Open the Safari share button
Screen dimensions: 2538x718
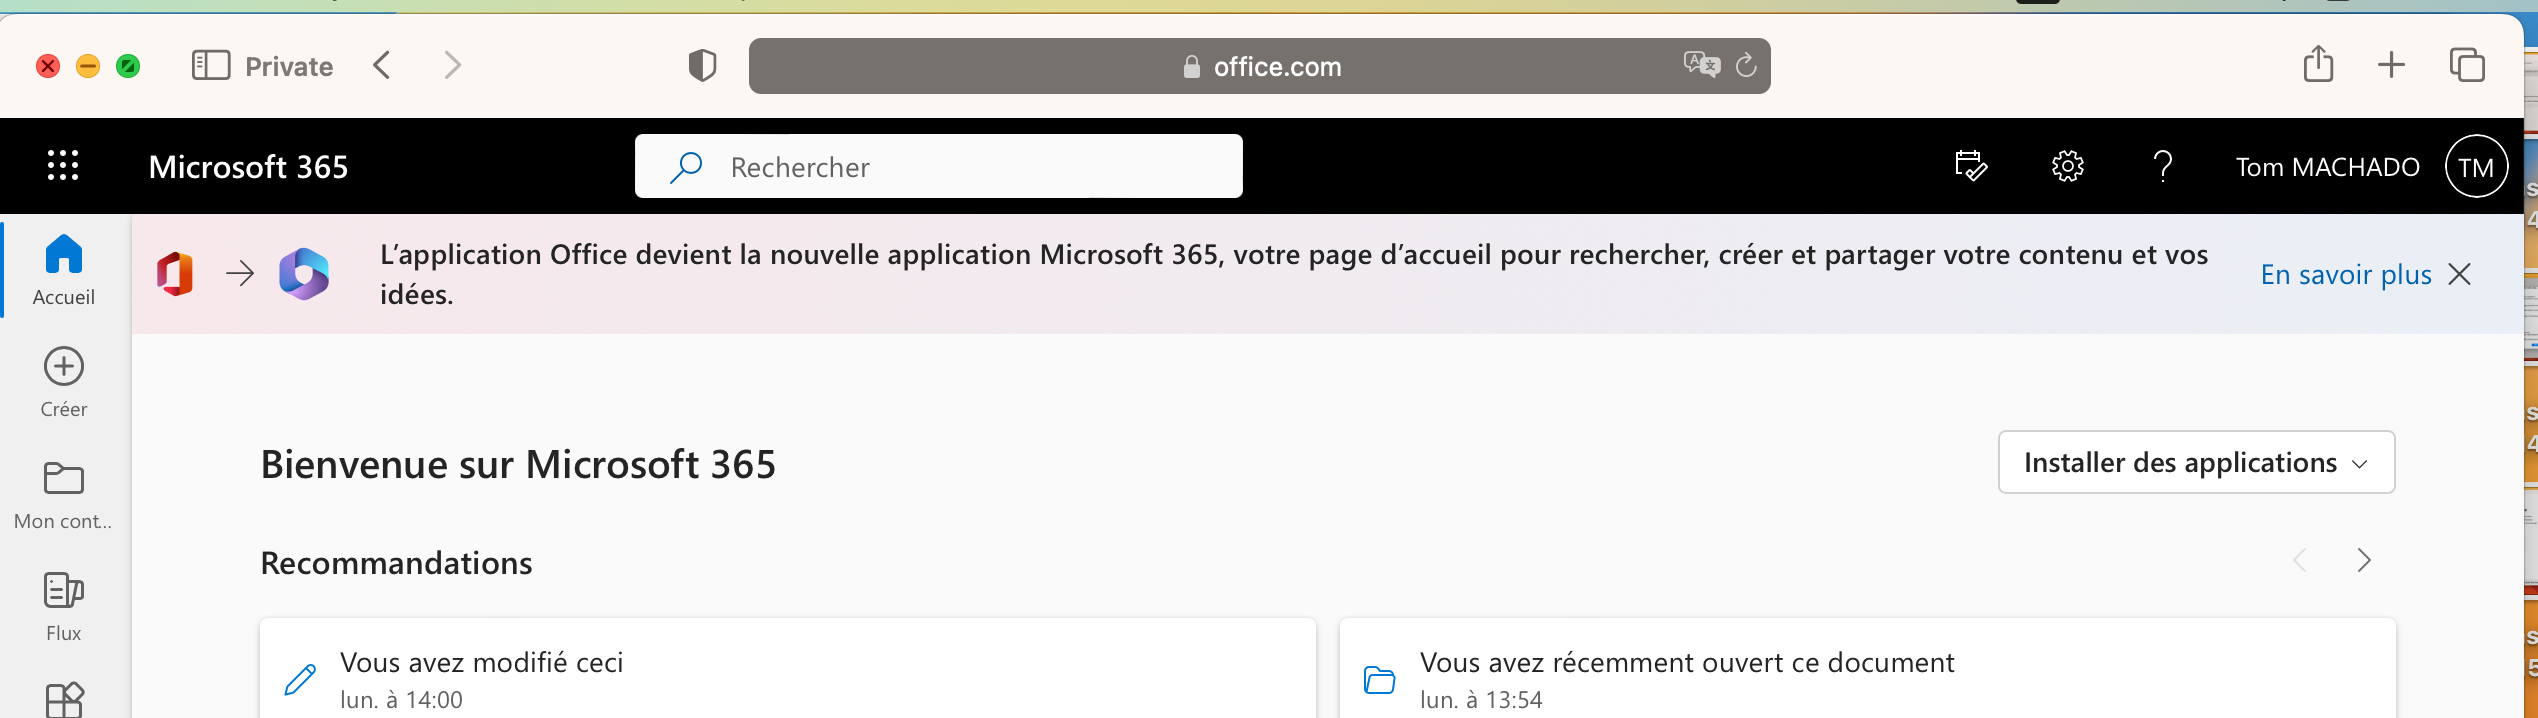click(2318, 65)
